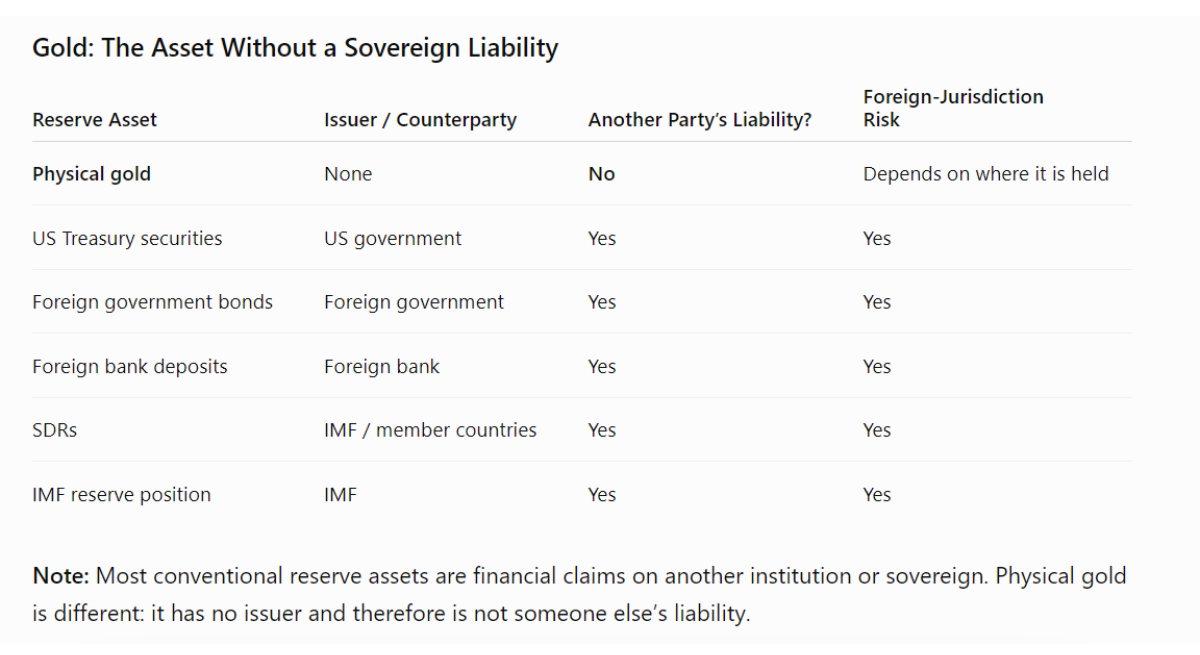Image resolution: width=1200 pixels, height=655 pixels.
Task: Select the IMF issuer cell in last row
Action: click(x=340, y=494)
